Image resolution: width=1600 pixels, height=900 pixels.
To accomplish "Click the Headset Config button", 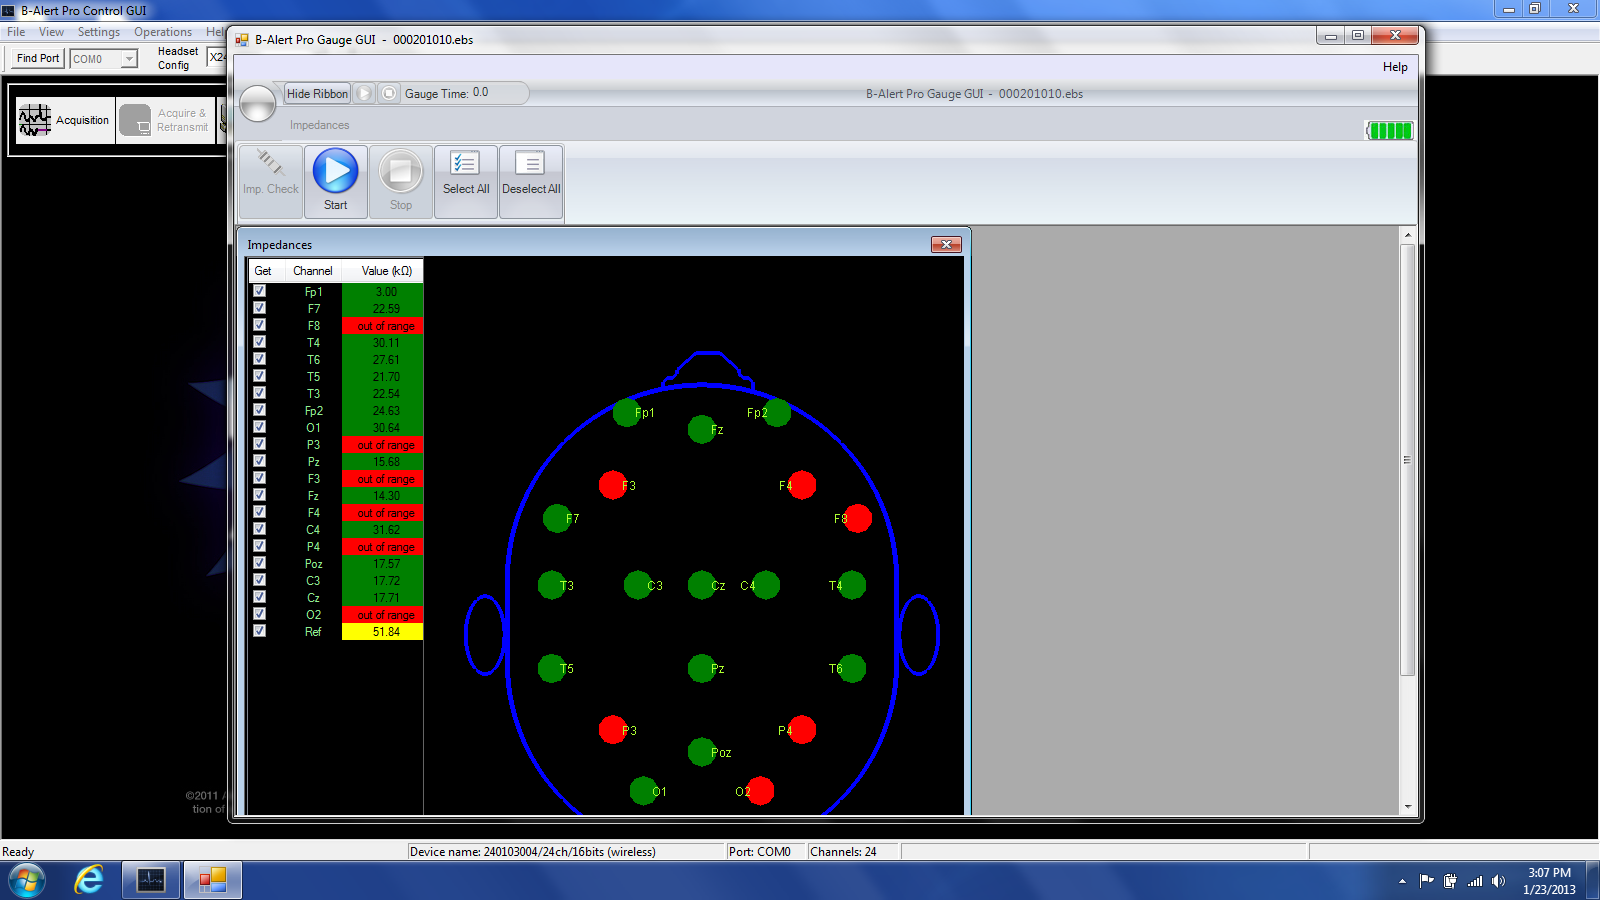I will (x=178, y=58).
